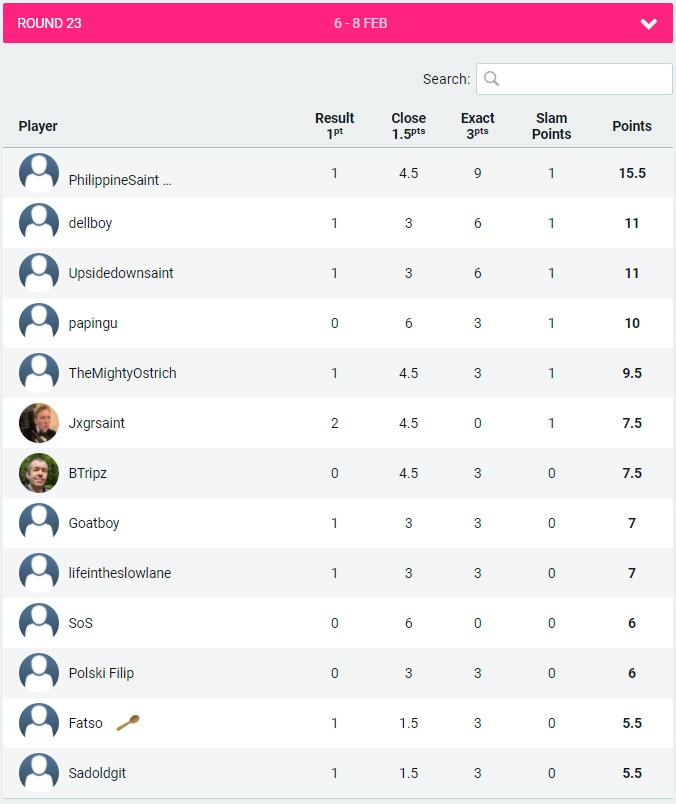Click the search magnifier icon
This screenshot has height=804, width=676.
491,79
